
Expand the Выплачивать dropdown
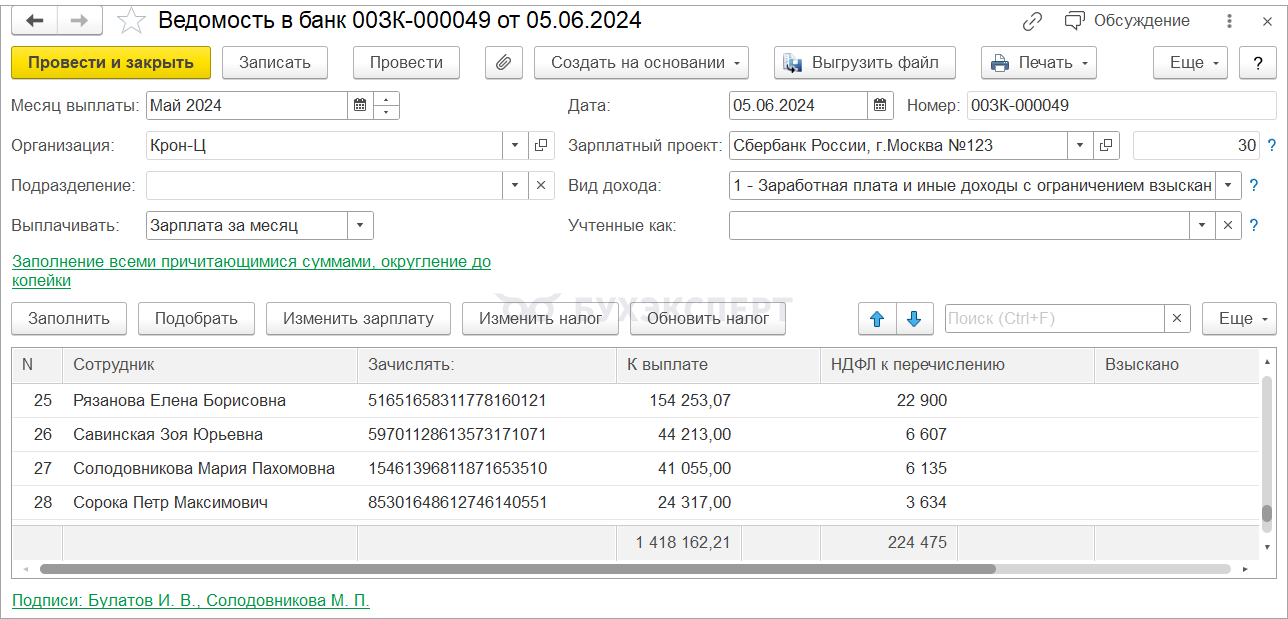(x=360, y=225)
